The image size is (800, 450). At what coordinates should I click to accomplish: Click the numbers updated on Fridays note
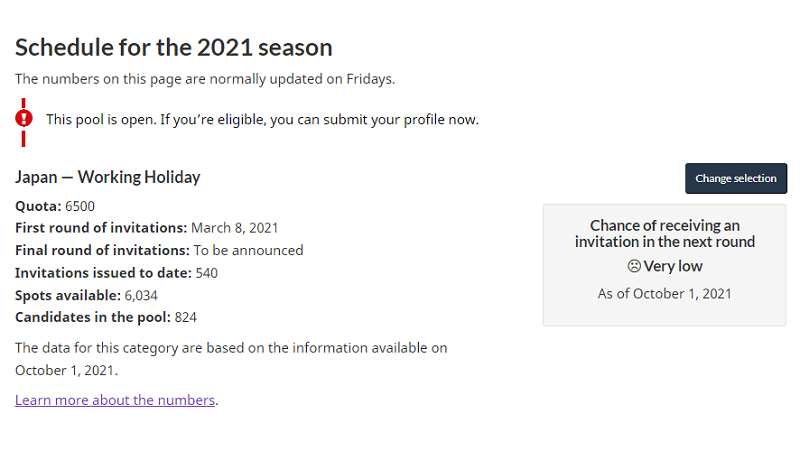[x=205, y=79]
